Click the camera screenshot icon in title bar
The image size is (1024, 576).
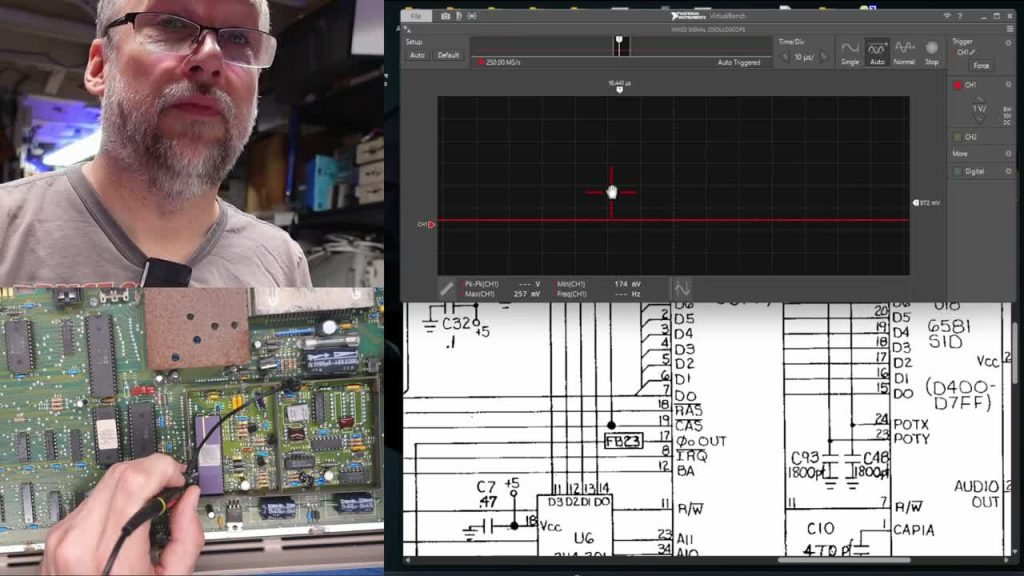(445, 16)
